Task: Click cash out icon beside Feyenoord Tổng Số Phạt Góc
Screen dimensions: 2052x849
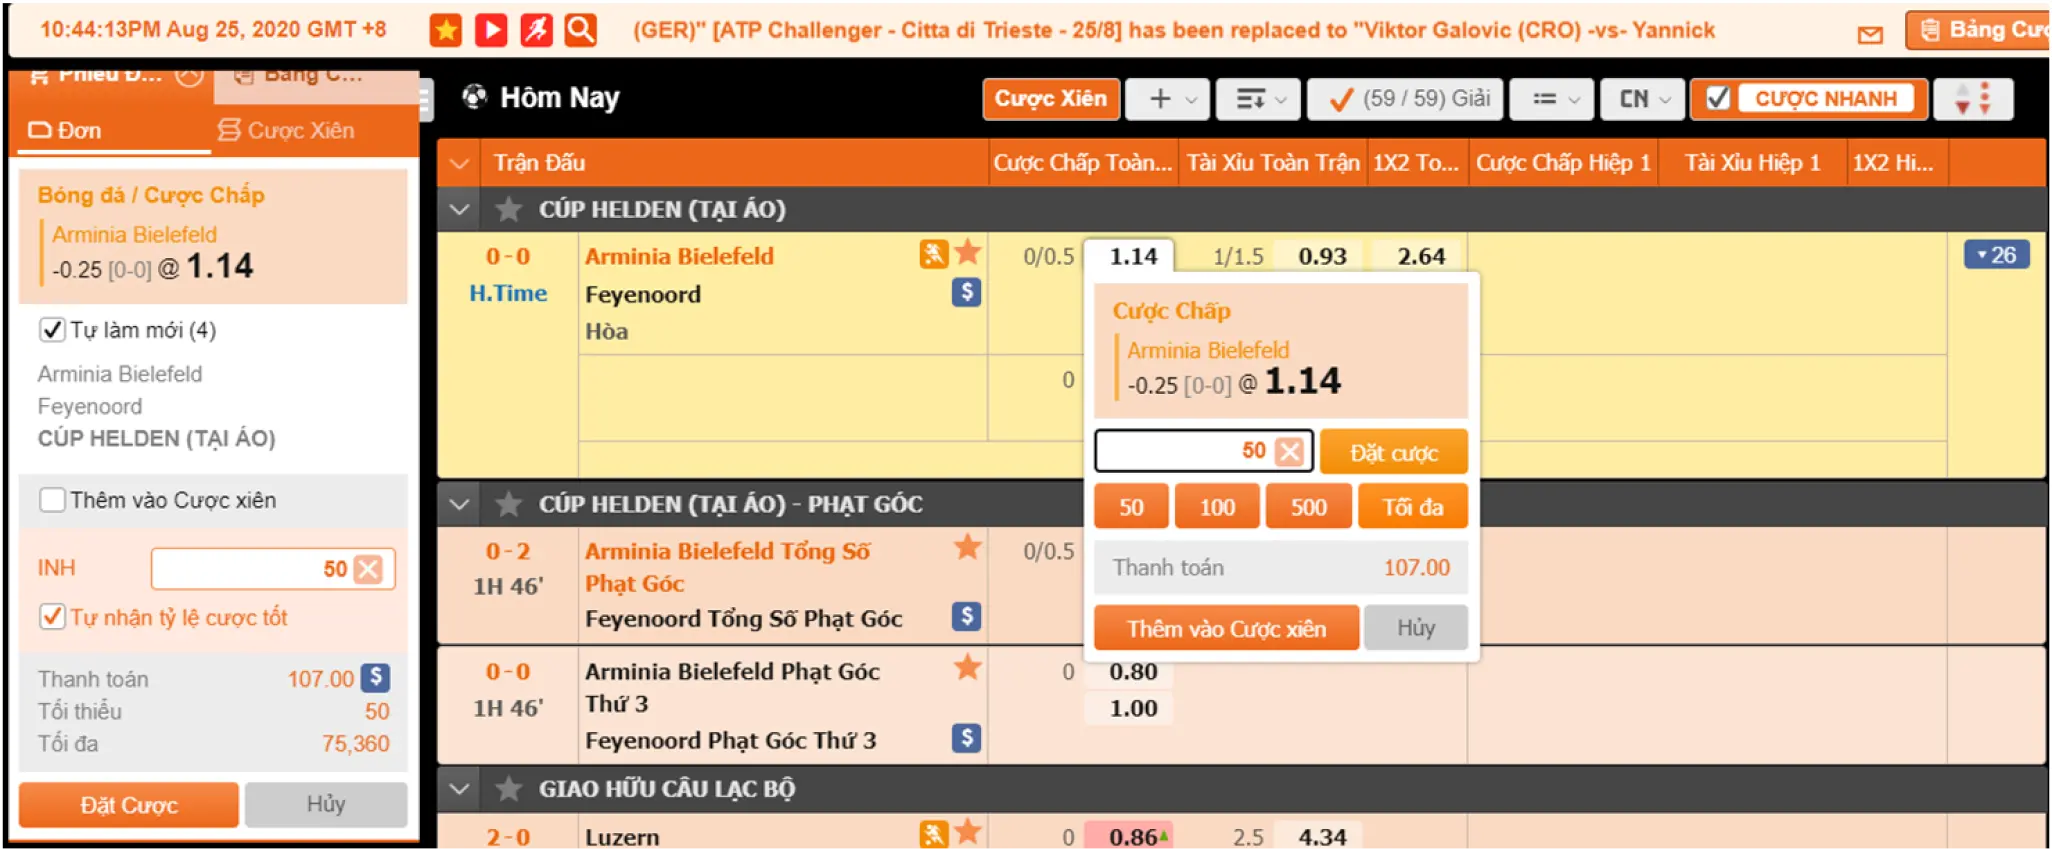Action: 966,616
